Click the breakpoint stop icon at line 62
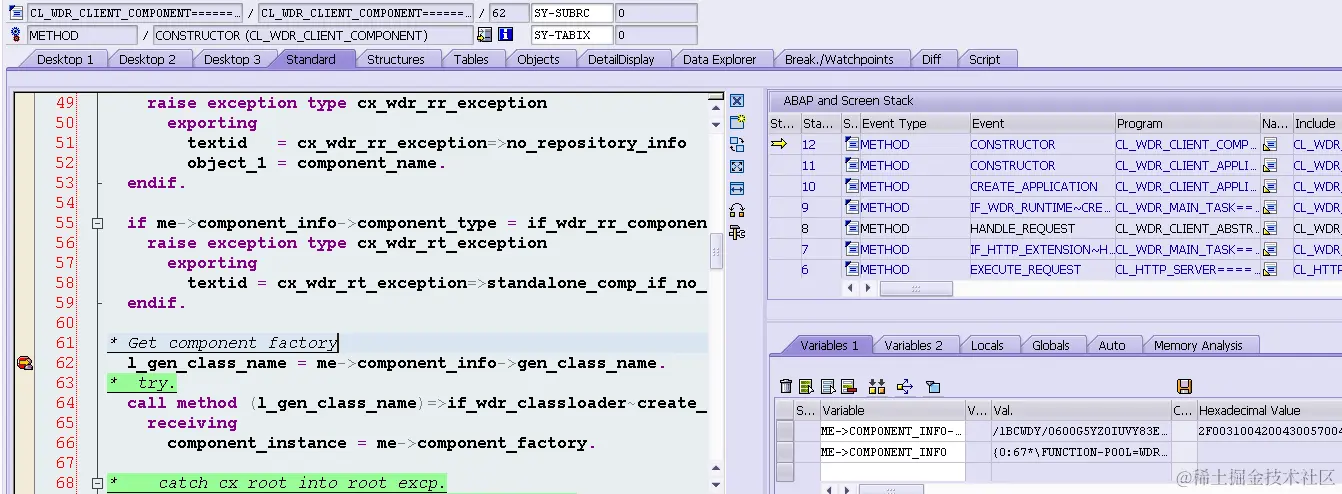Screen dimensions: 1342x494 coord(24,363)
